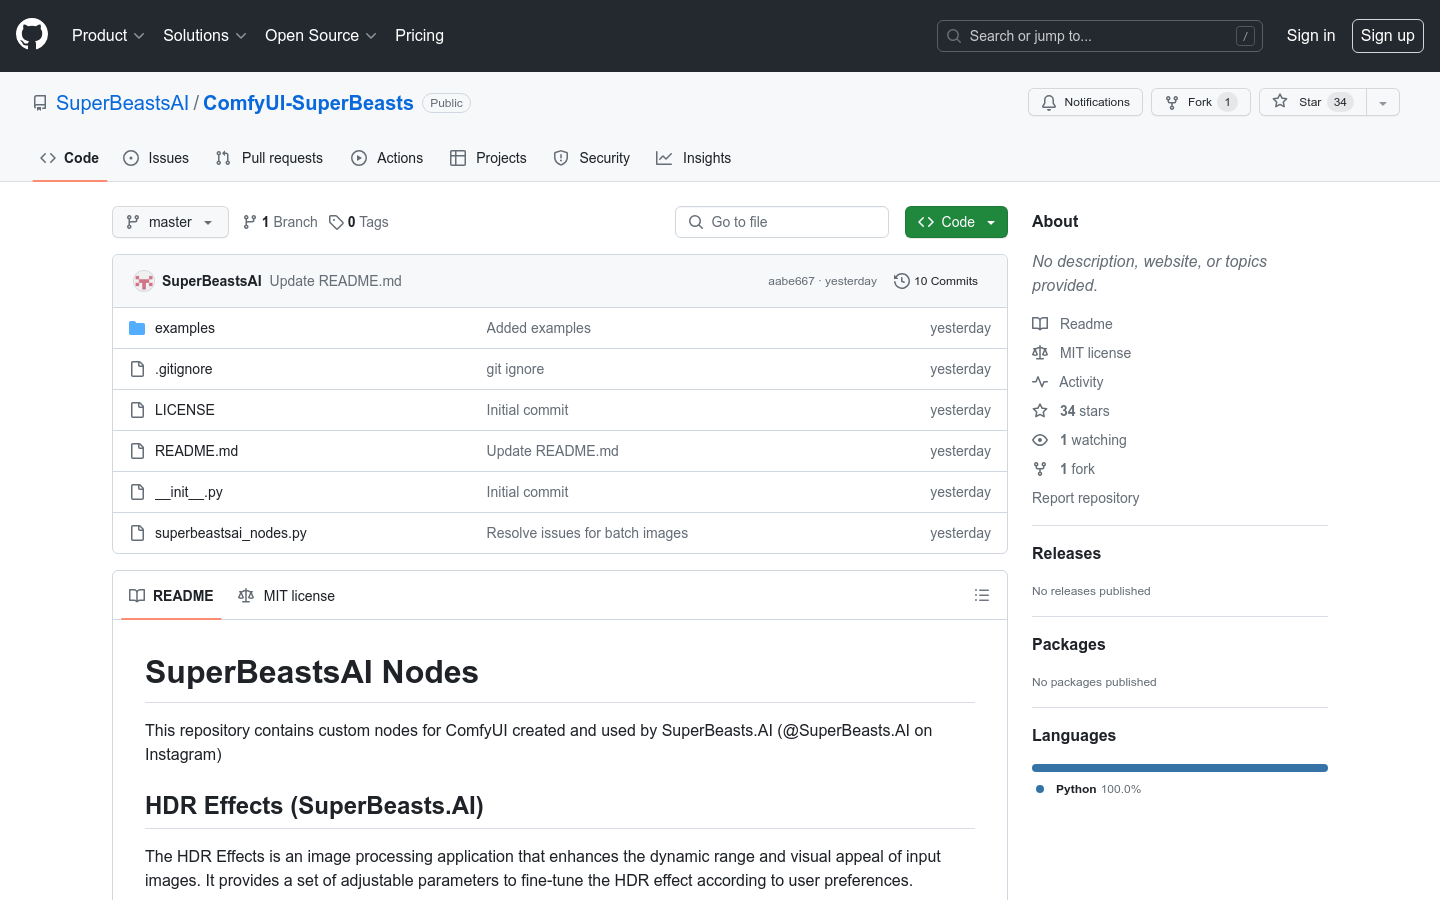The width and height of the screenshot is (1440, 900).
Task: Click the magnifier icon in the search bar
Action: click(954, 36)
